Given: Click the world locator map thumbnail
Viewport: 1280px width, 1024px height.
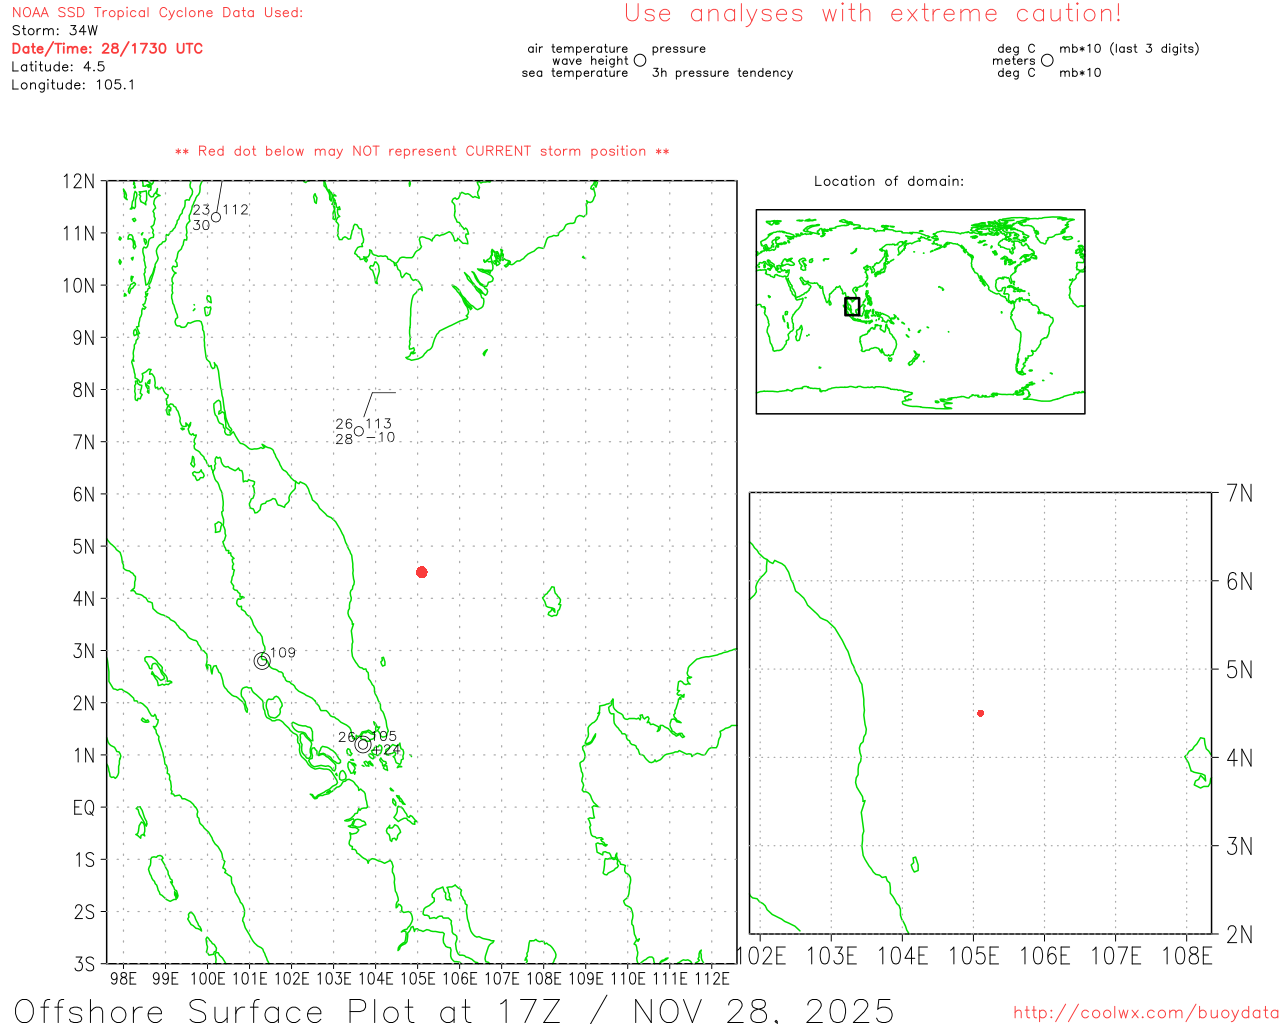Looking at the screenshot, I should point(920,311).
